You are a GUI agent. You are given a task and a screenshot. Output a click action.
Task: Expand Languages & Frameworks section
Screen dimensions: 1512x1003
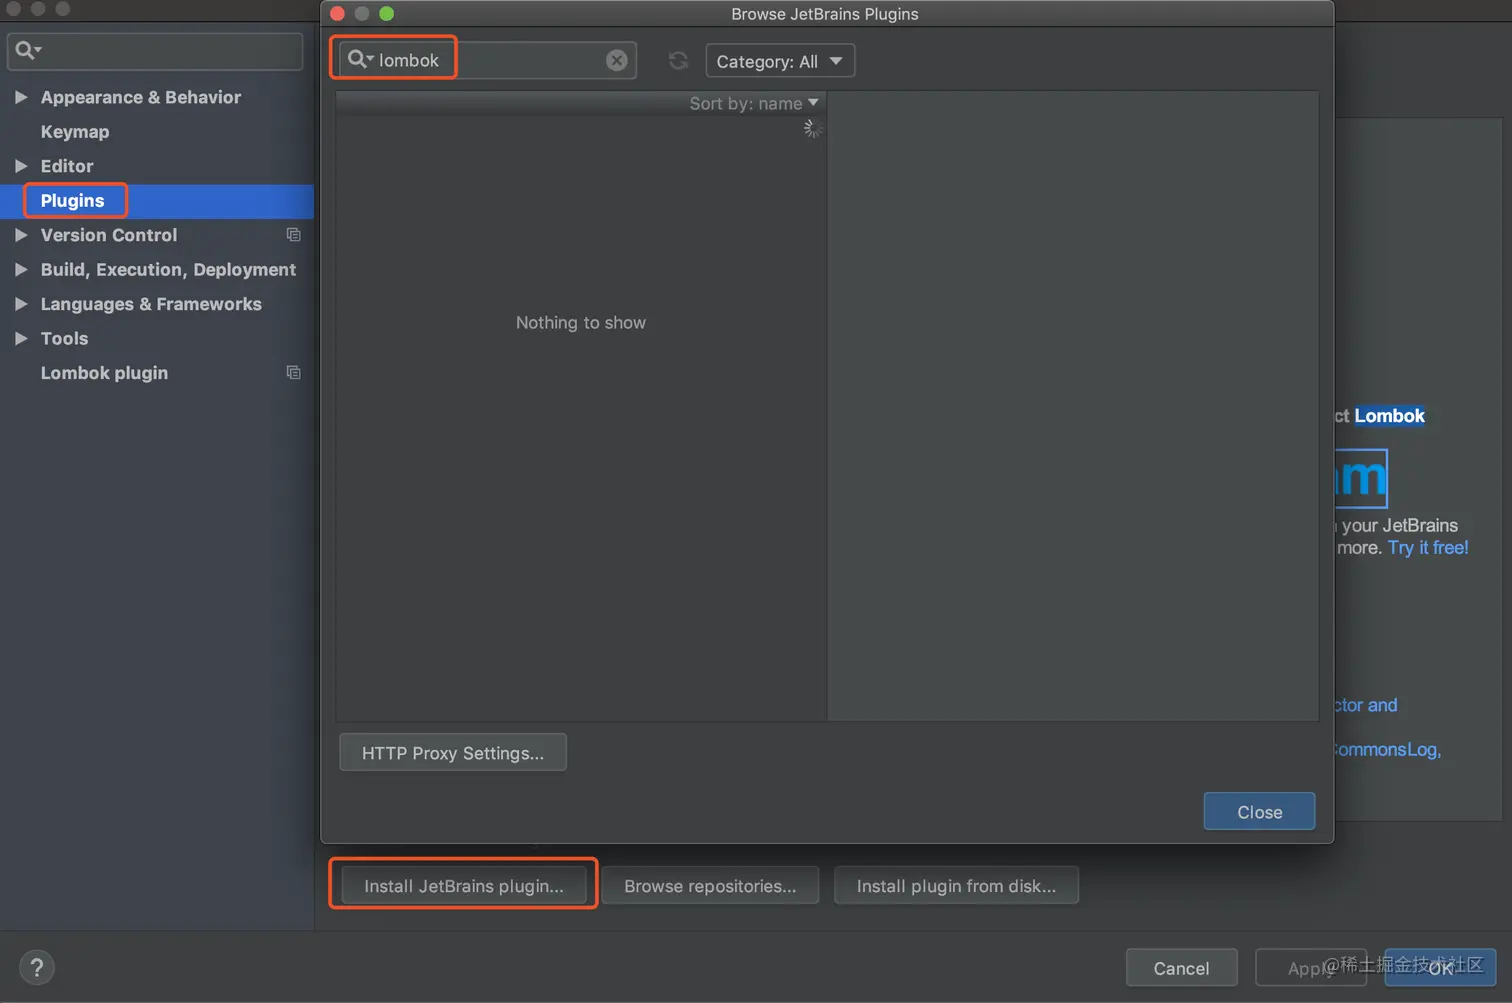tap(21, 304)
